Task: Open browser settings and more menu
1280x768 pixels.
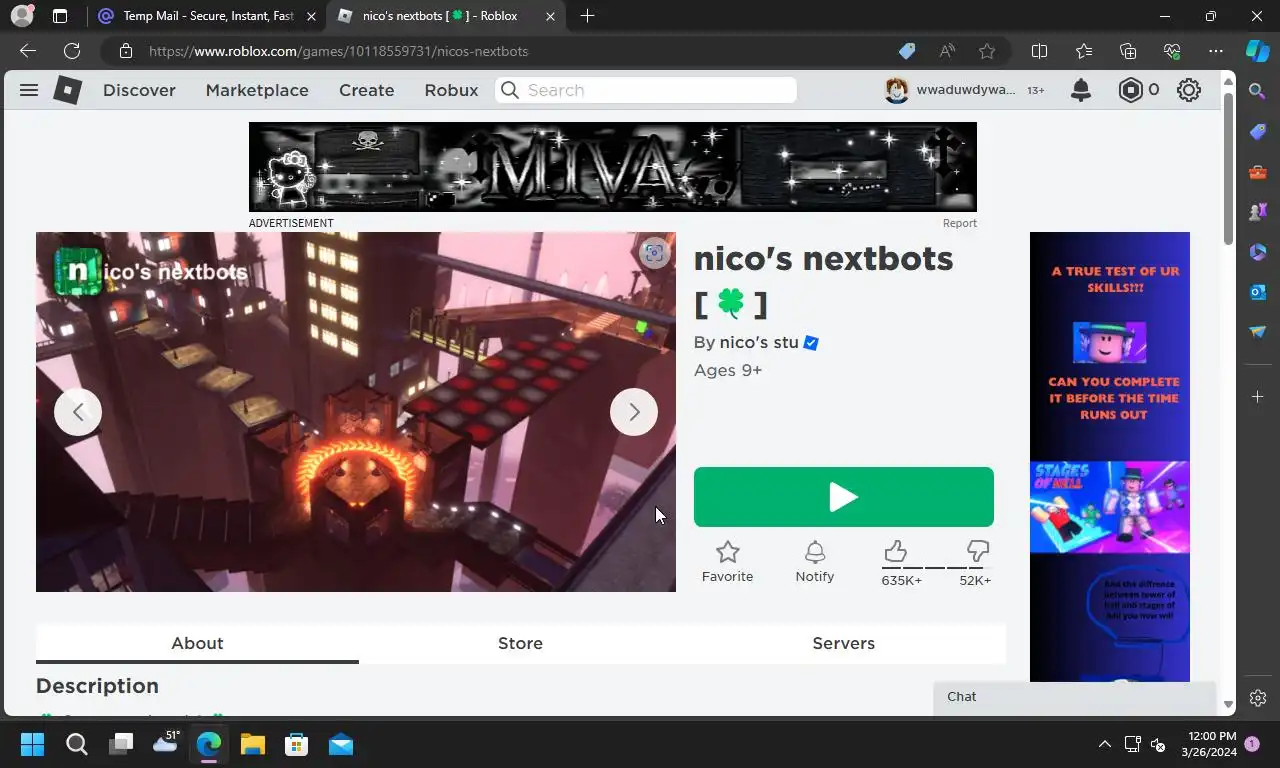Action: 1216,51
